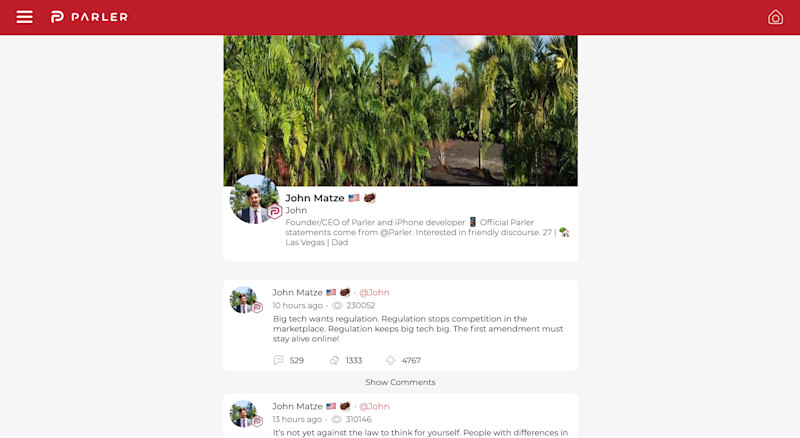
Task: Click John Matze's large profile picture
Action: click(x=254, y=199)
